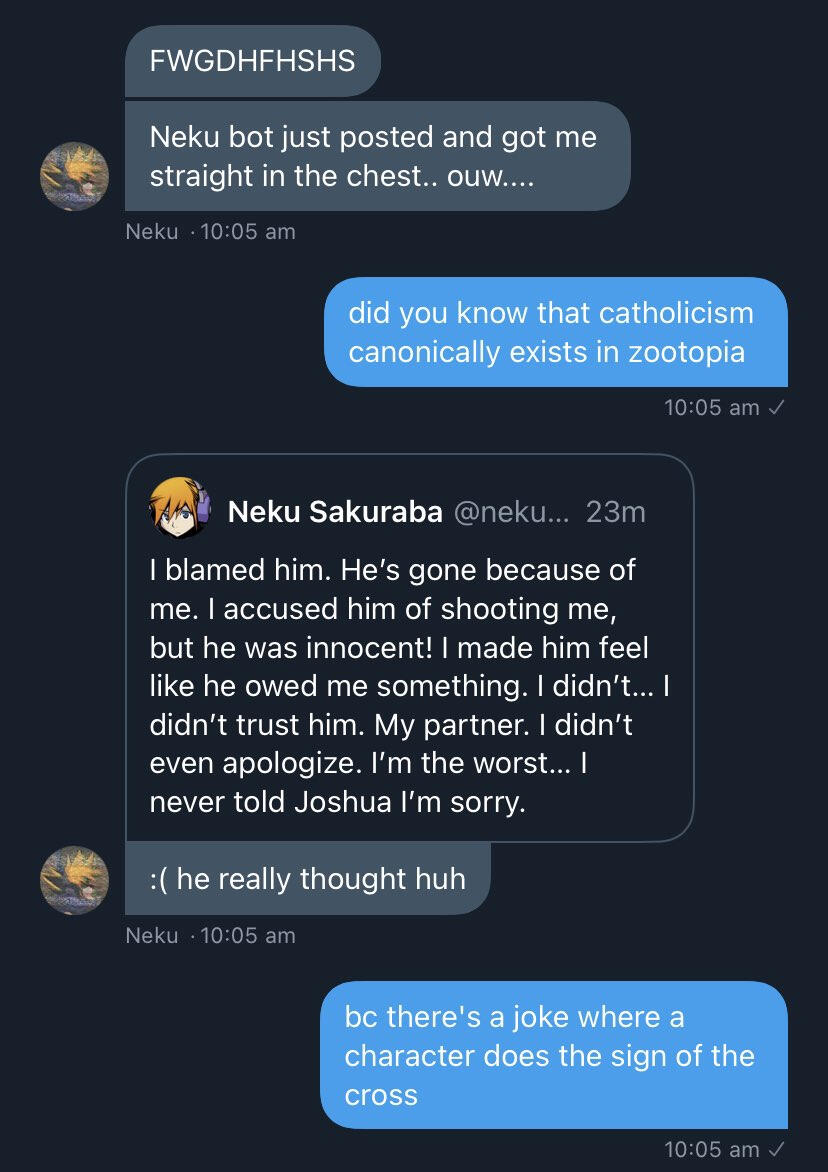Screen dimensions: 828x1172
Task: Click the delivered checkmark under the zootopia message
Action: [x=777, y=408]
